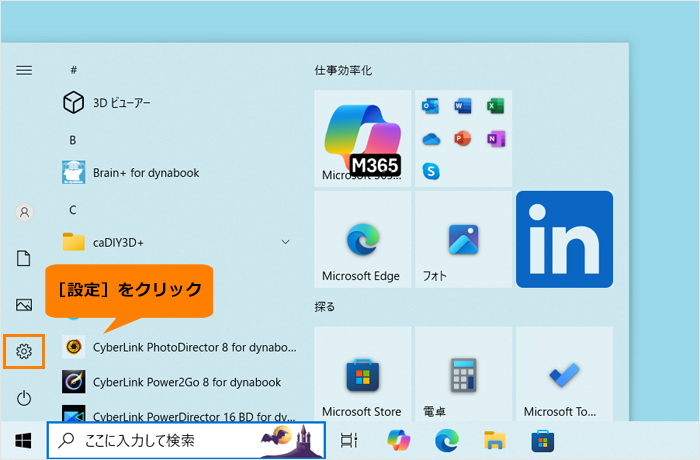Open the caDIY3D+ folder entry
Image resolution: width=700 pixels, height=460 pixels.
coord(179,243)
